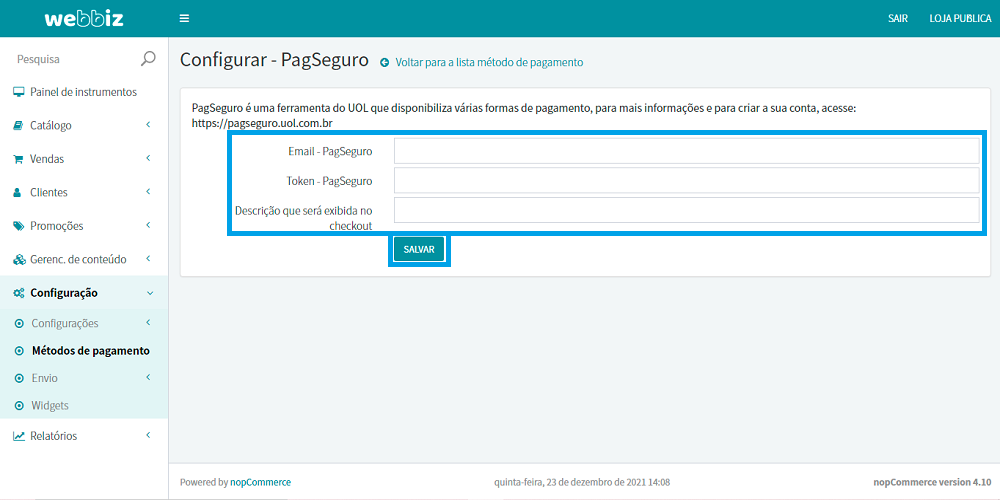Focus the Email - PagSeguro input field
Viewport: 1000px width, 500px height.
tap(686, 151)
